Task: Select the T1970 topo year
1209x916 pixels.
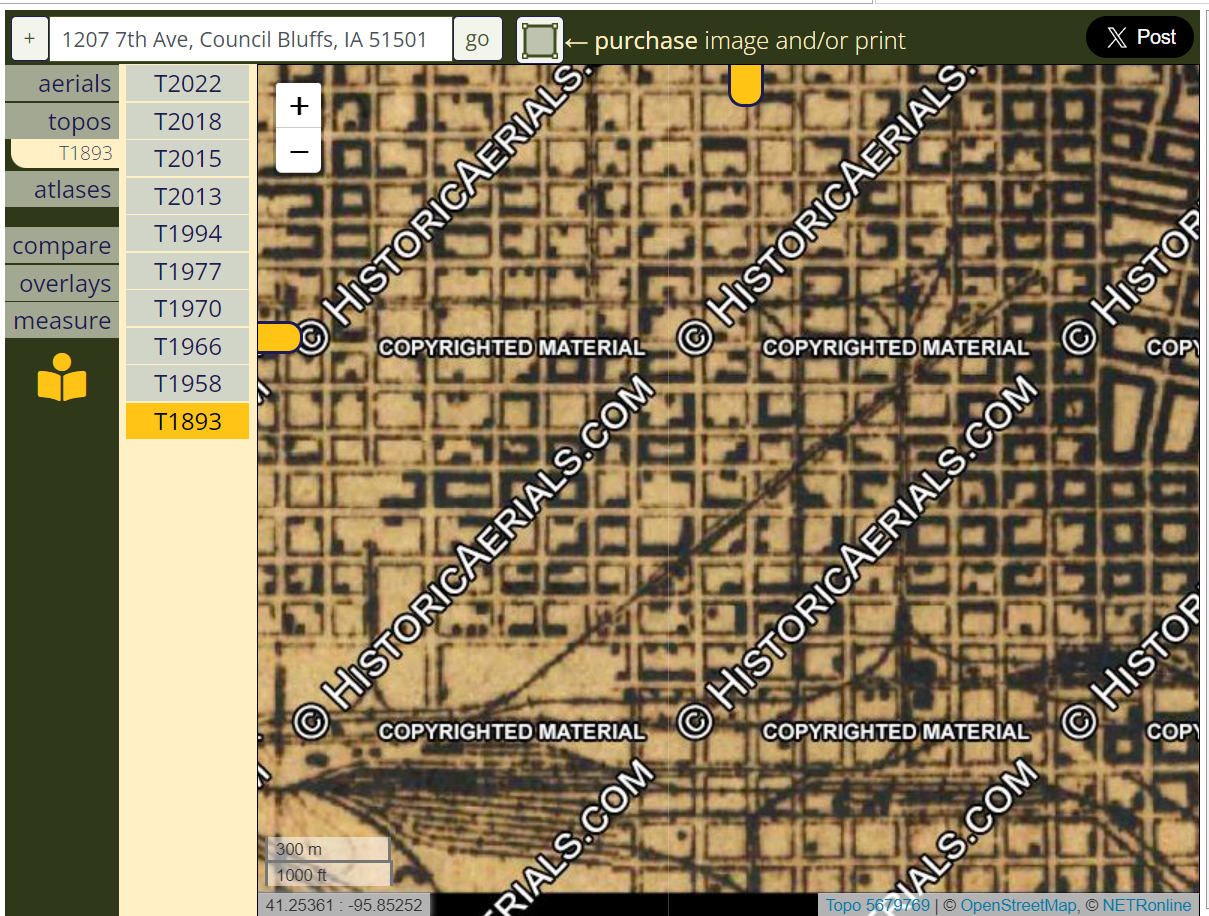Action: (x=188, y=308)
